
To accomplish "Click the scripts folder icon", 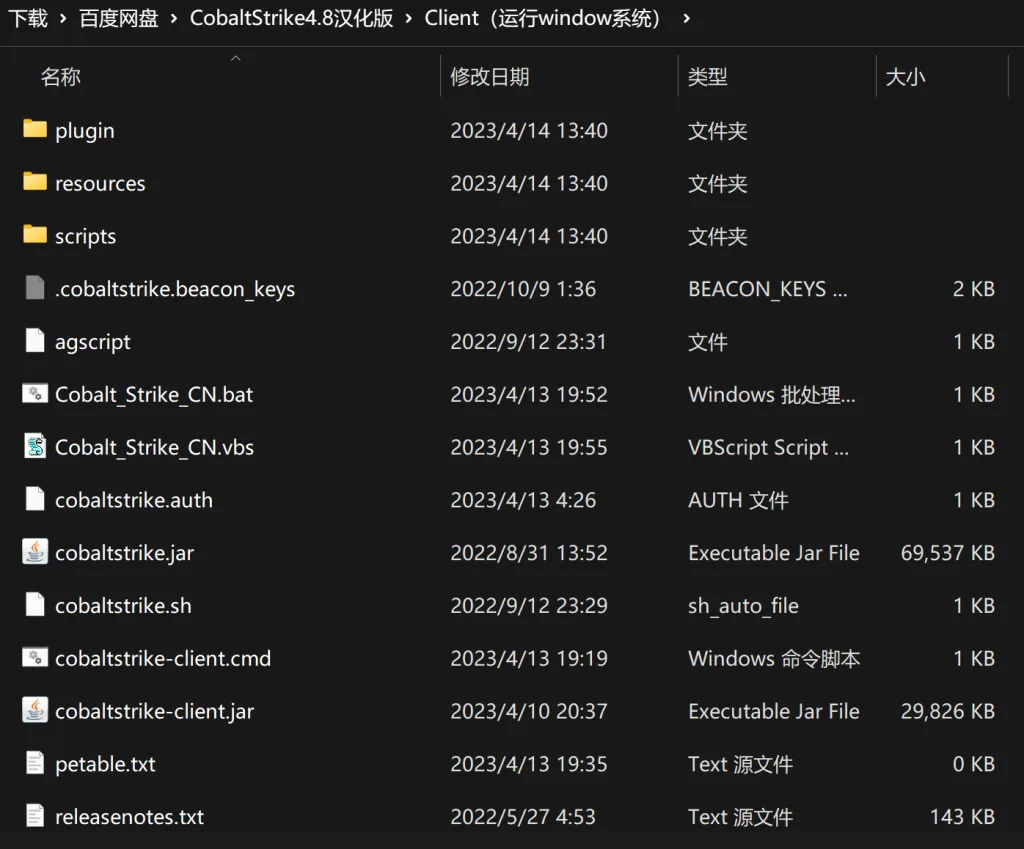I will coord(35,234).
